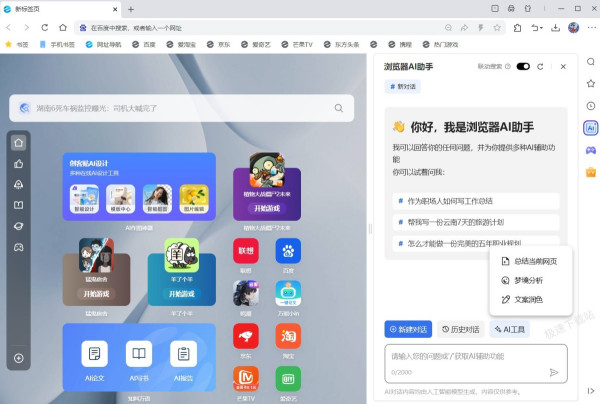Refresh the AI assistant panel
Image resolution: width=600 pixels, height=404 pixels.
(540, 67)
